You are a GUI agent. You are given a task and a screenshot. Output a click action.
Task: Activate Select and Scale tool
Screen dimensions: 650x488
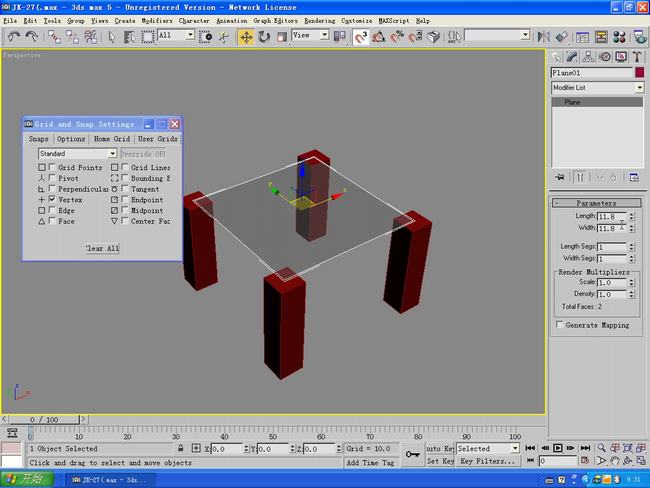[282, 37]
